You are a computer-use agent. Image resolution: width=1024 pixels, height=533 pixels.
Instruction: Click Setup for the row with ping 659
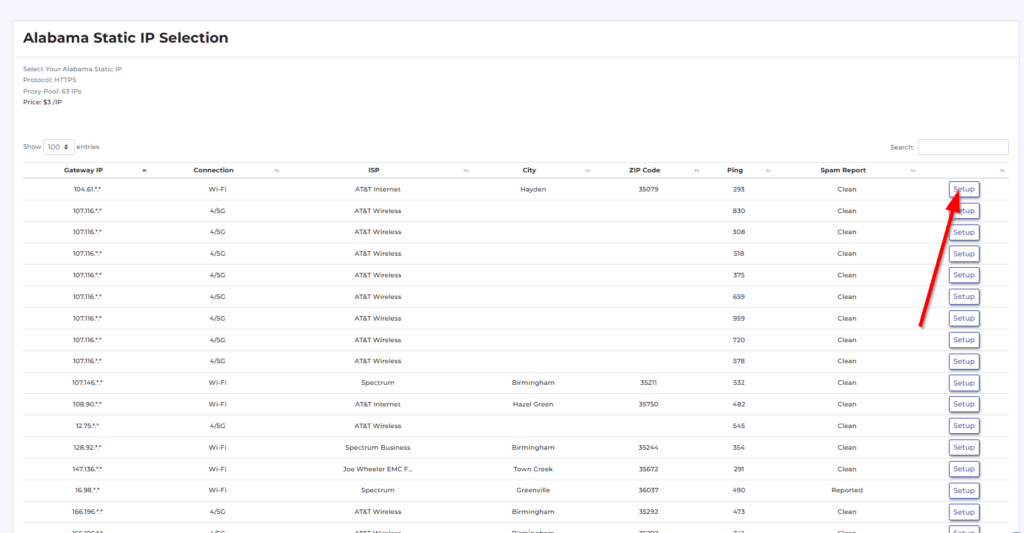(x=964, y=297)
